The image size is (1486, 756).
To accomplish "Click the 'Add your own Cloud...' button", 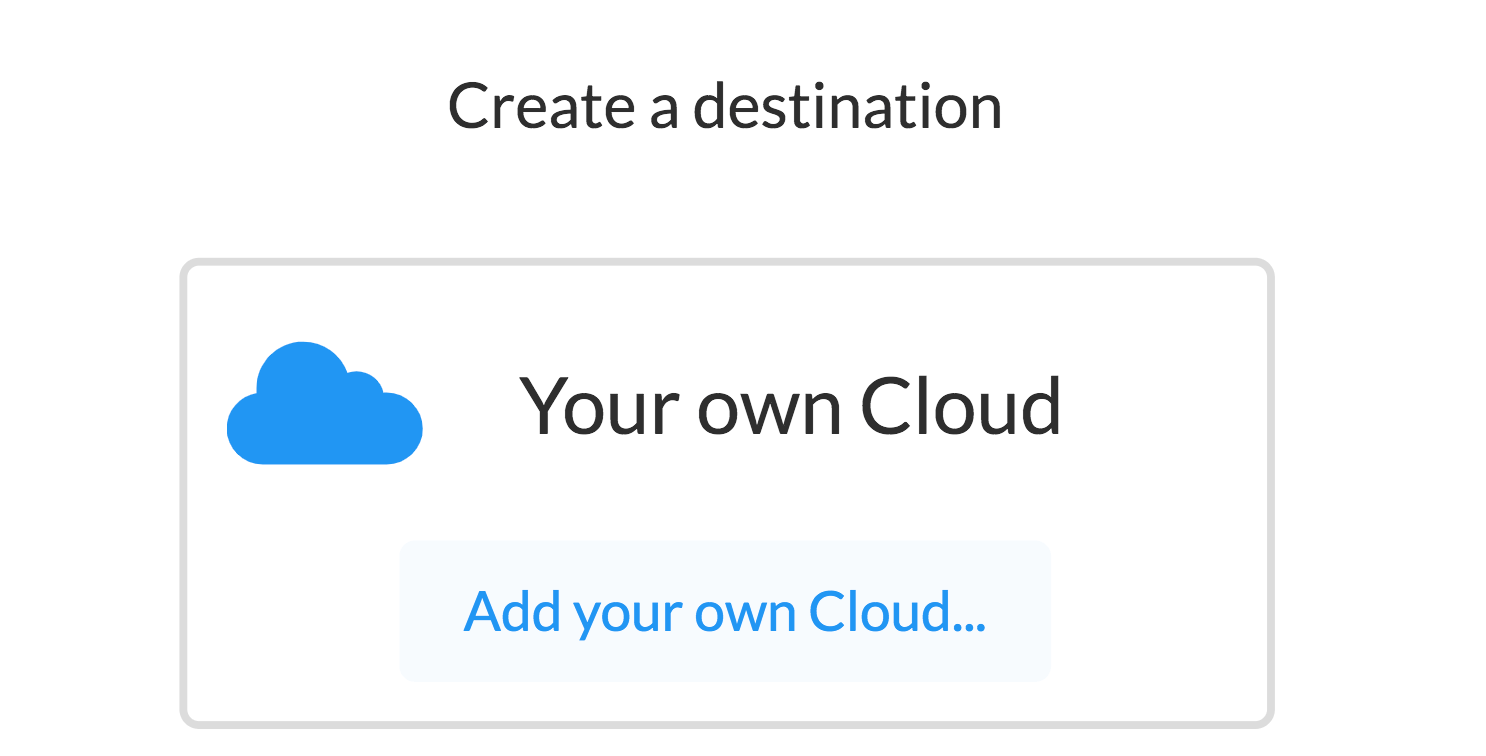I will pyautogui.click(x=725, y=611).
